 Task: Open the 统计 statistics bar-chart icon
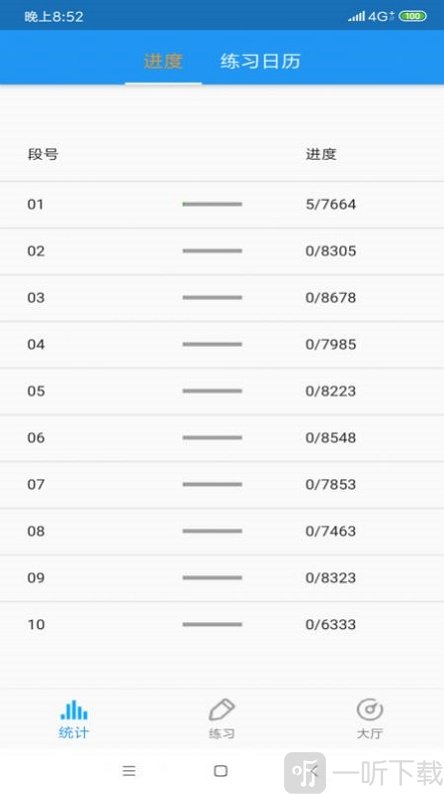[x=74, y=709]
